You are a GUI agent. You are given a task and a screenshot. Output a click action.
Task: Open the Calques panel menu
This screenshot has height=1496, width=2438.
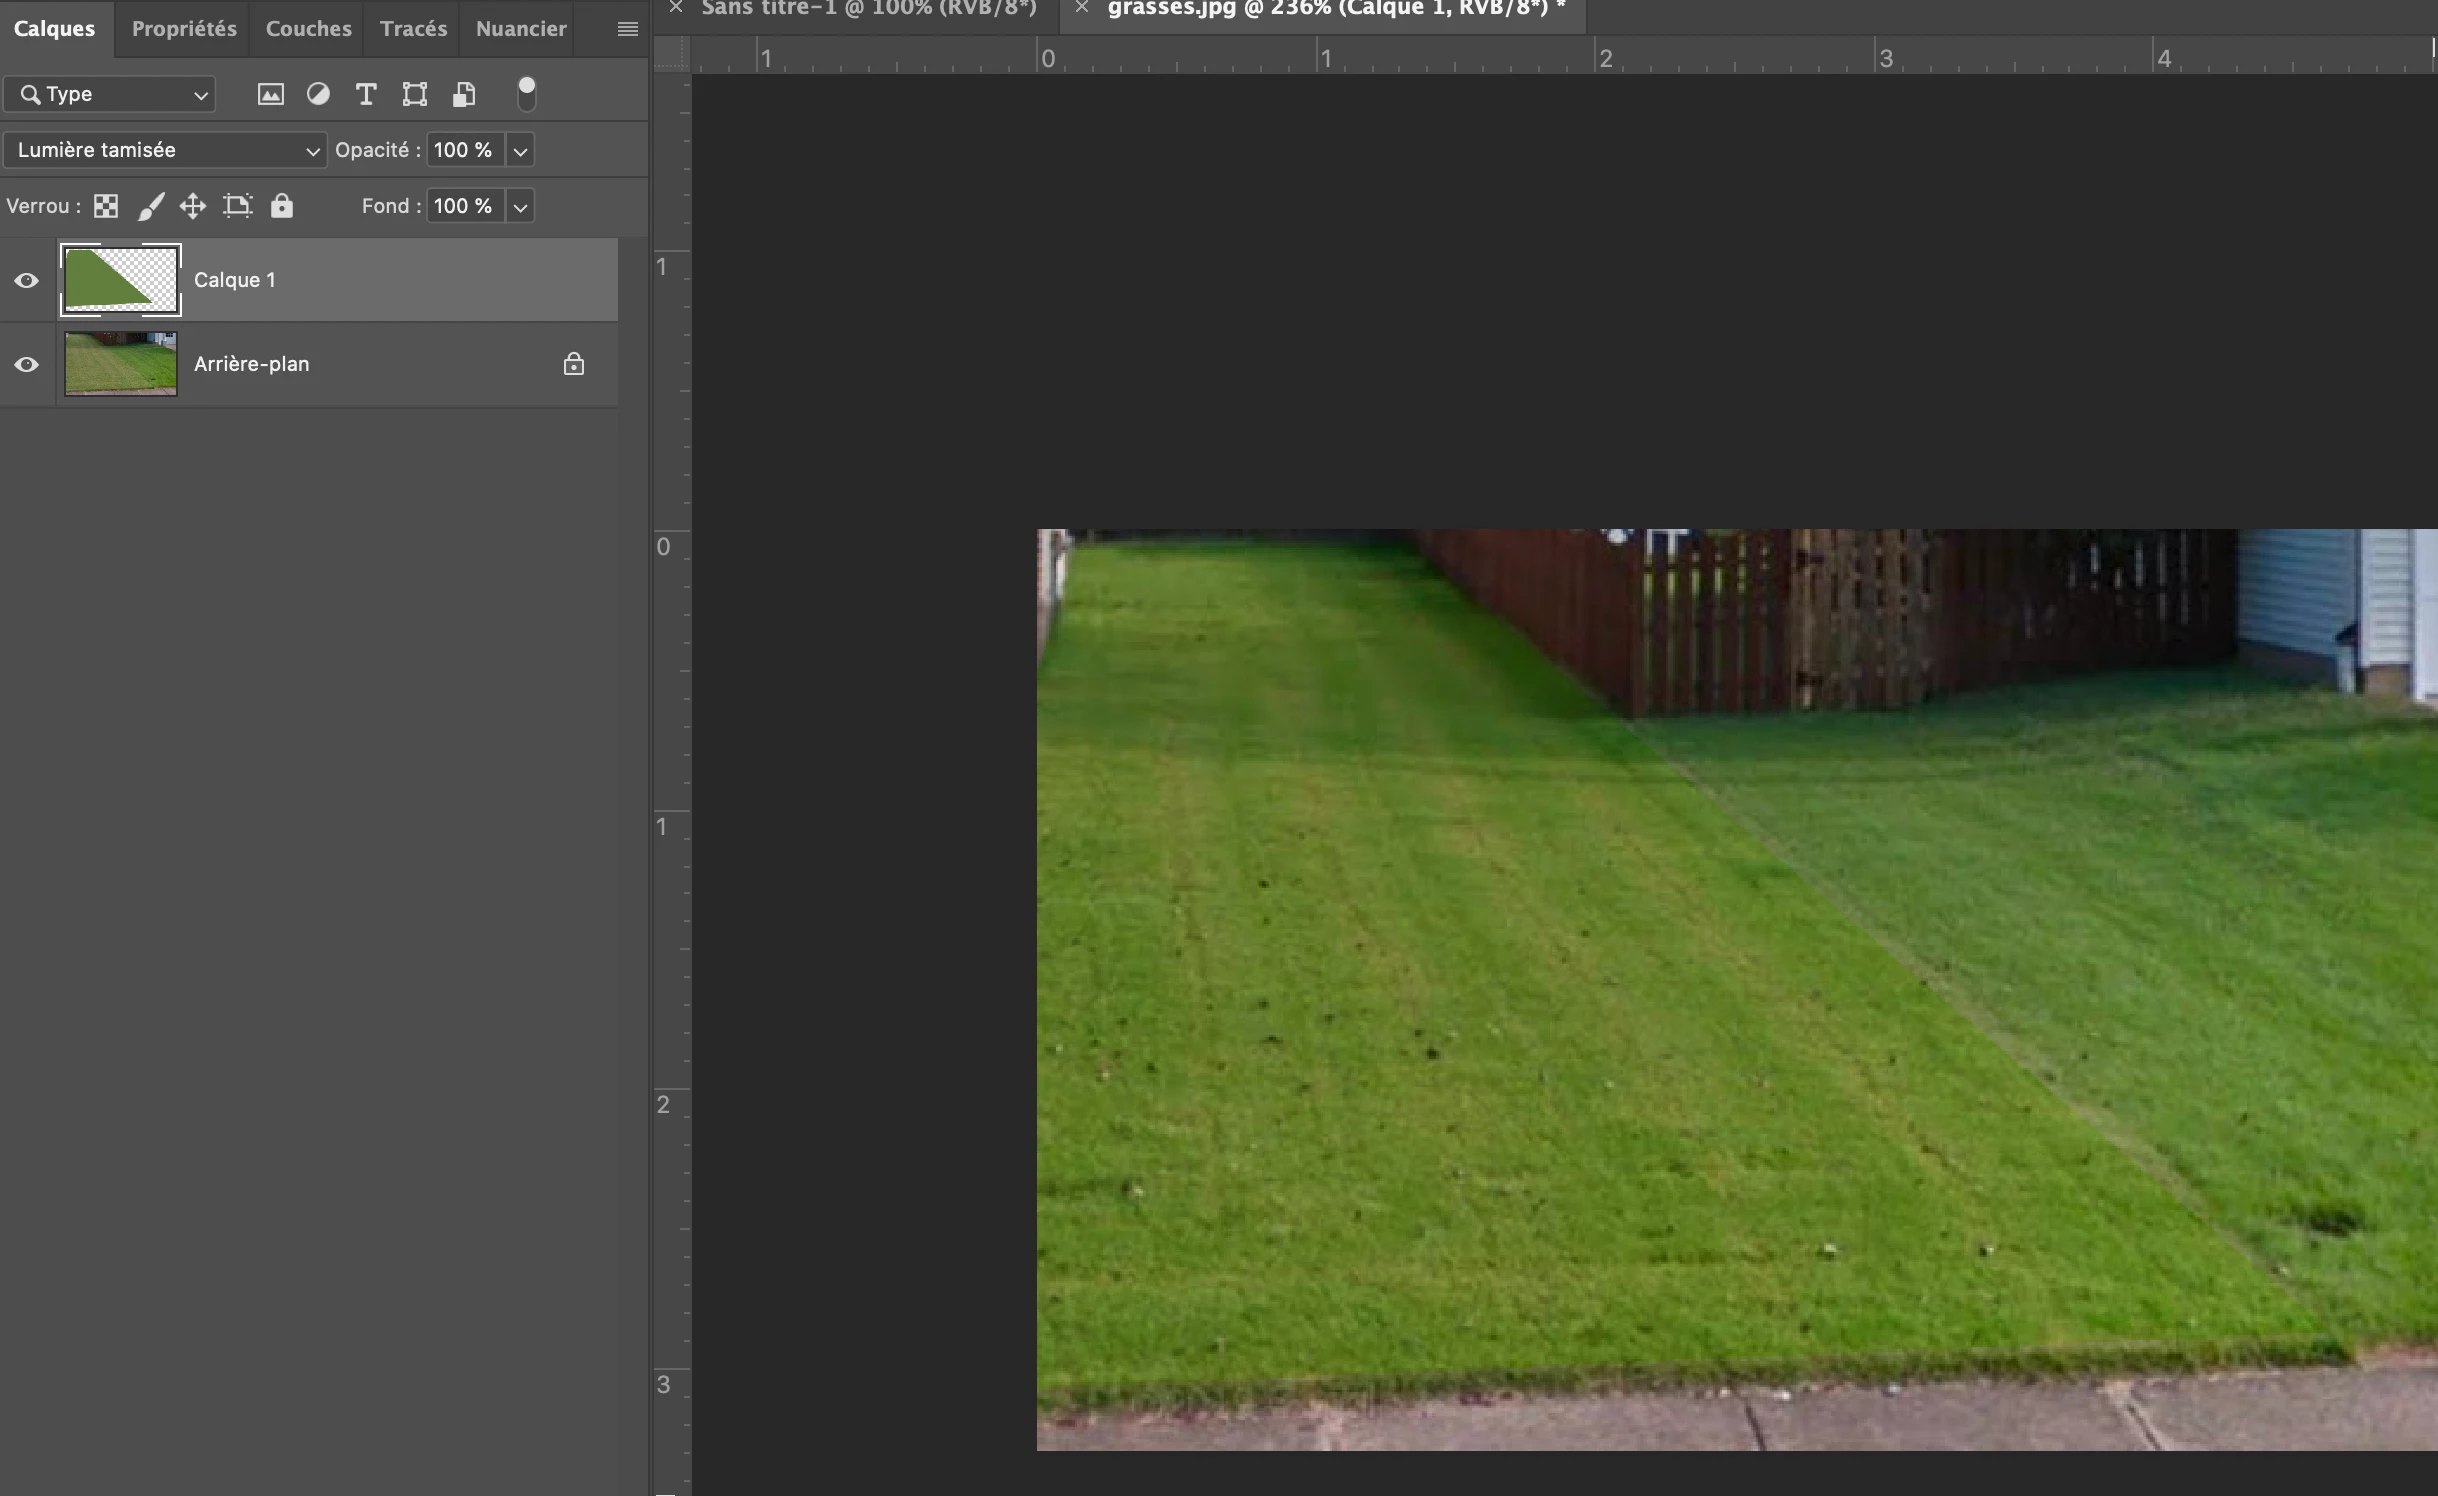pyautogui.click(x=627, y=29)
